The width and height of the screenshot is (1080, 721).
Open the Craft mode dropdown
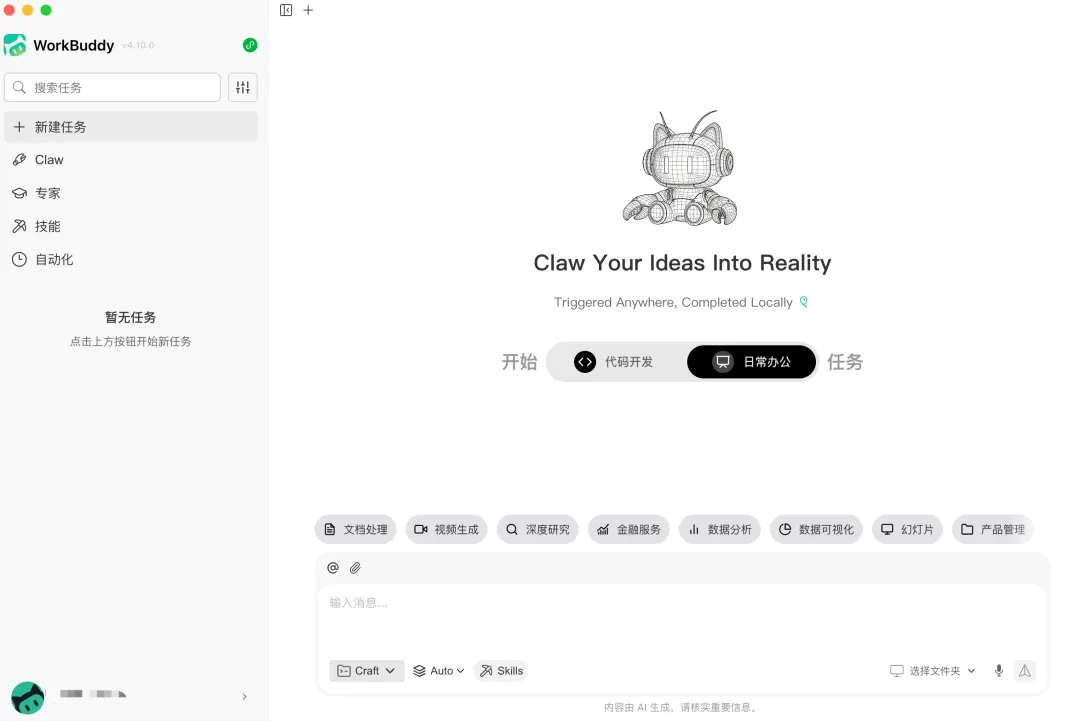tap(366, 671)
